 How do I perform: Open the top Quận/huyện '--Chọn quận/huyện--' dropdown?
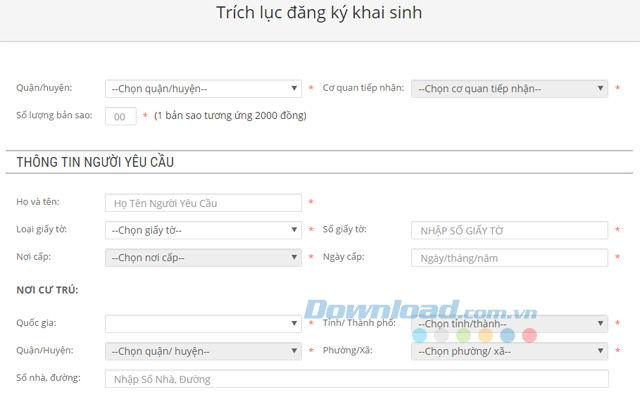pyautogui.click(x=203, y=89)
